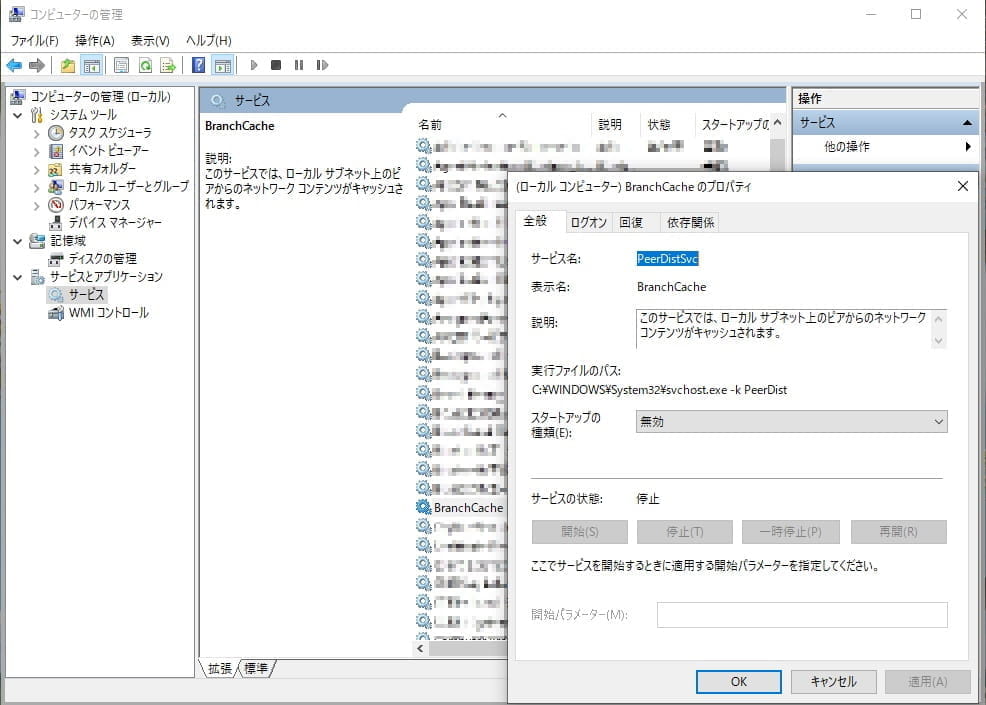
Task: Click 停止(T) service button
Action: [x=685, y=532]
